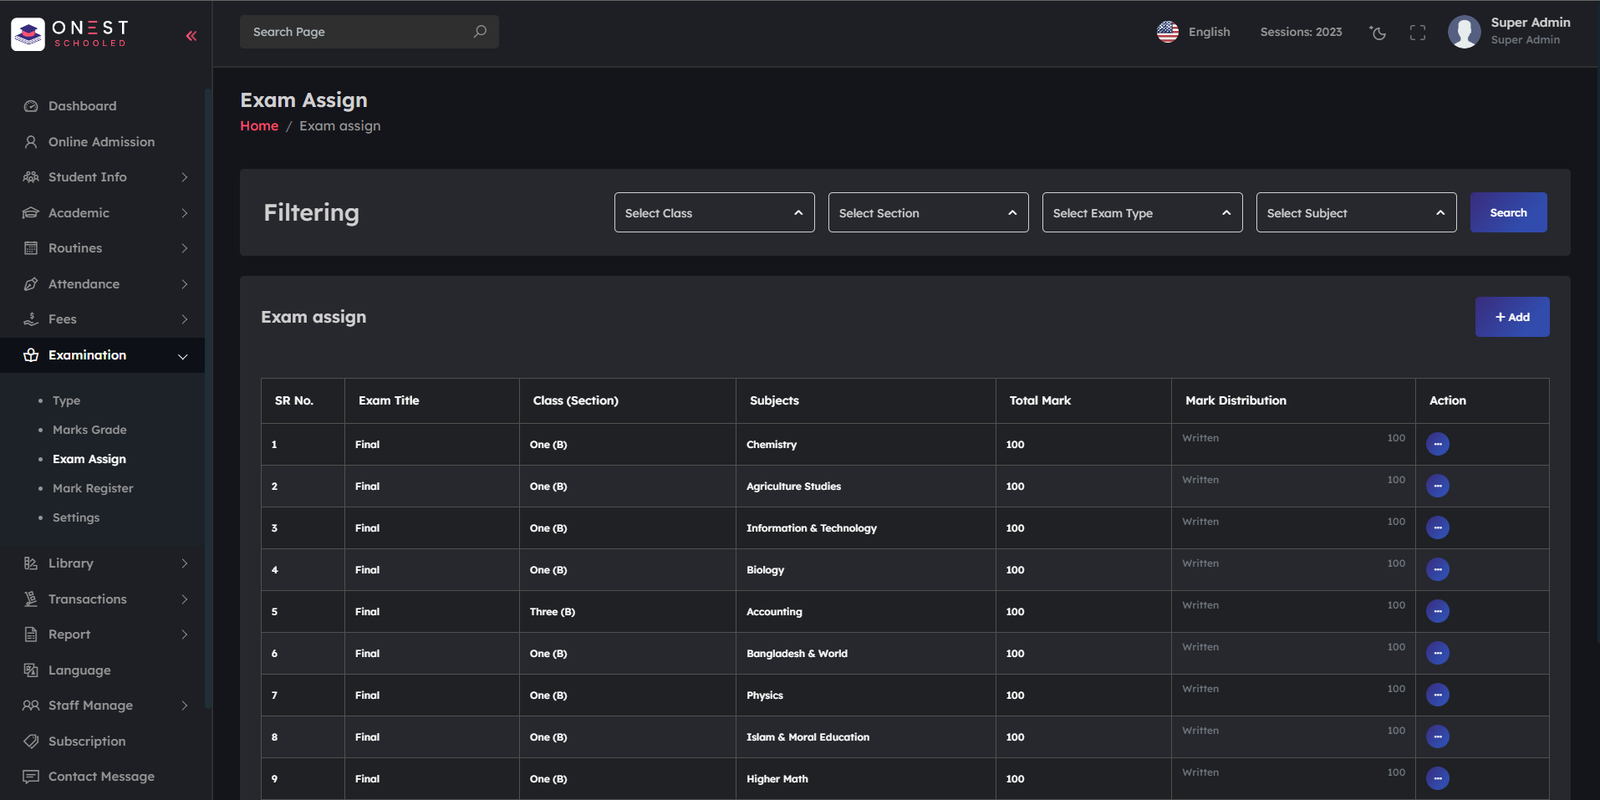The image size is (1600, 800).
Task: Open the Select Class dropdown
Action: 714,213
